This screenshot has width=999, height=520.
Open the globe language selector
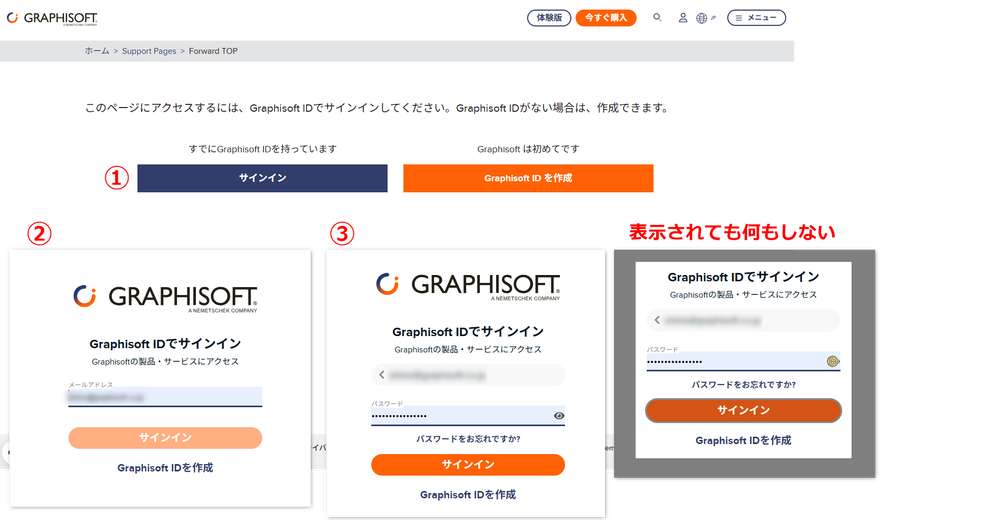(701, 18)
